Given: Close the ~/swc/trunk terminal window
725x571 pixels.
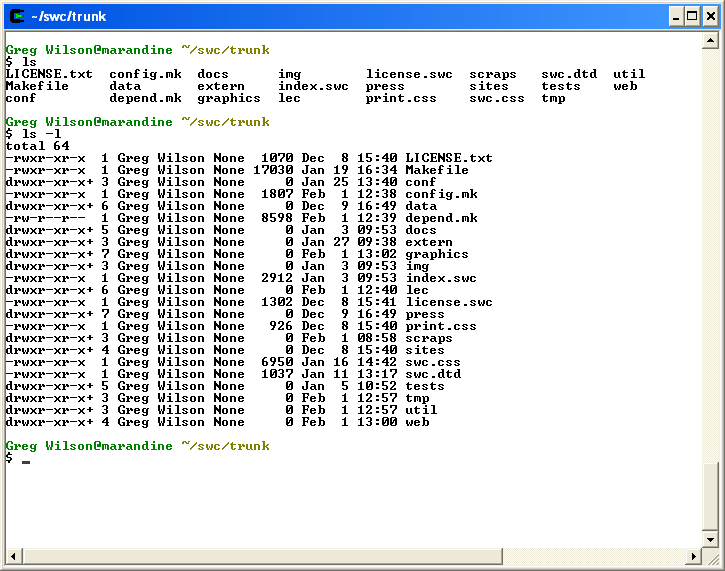Looking at the screenshot, I should pos(708,15).
